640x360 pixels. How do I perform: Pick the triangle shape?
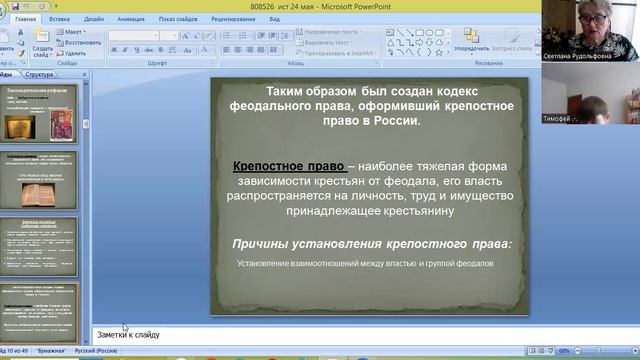coord(390,42)
